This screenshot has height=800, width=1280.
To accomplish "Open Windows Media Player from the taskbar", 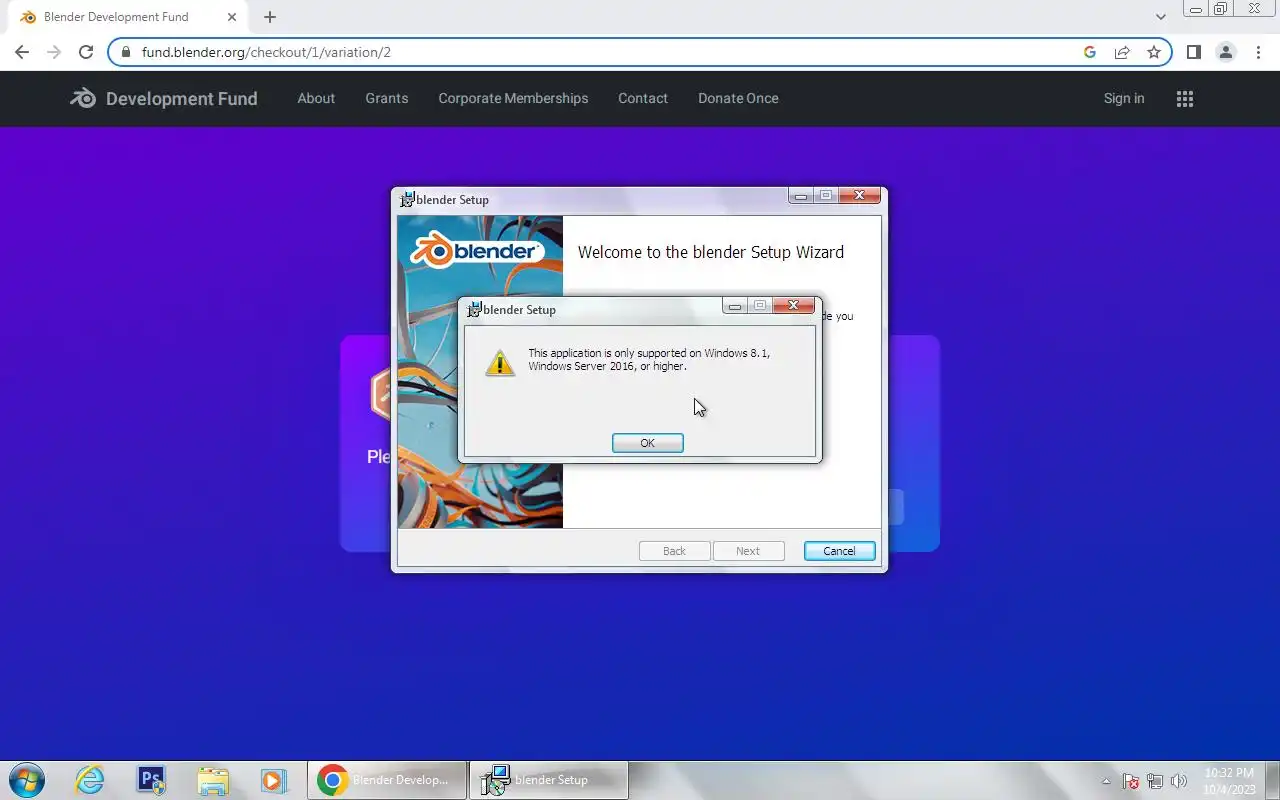I will [x=273, y=780].
